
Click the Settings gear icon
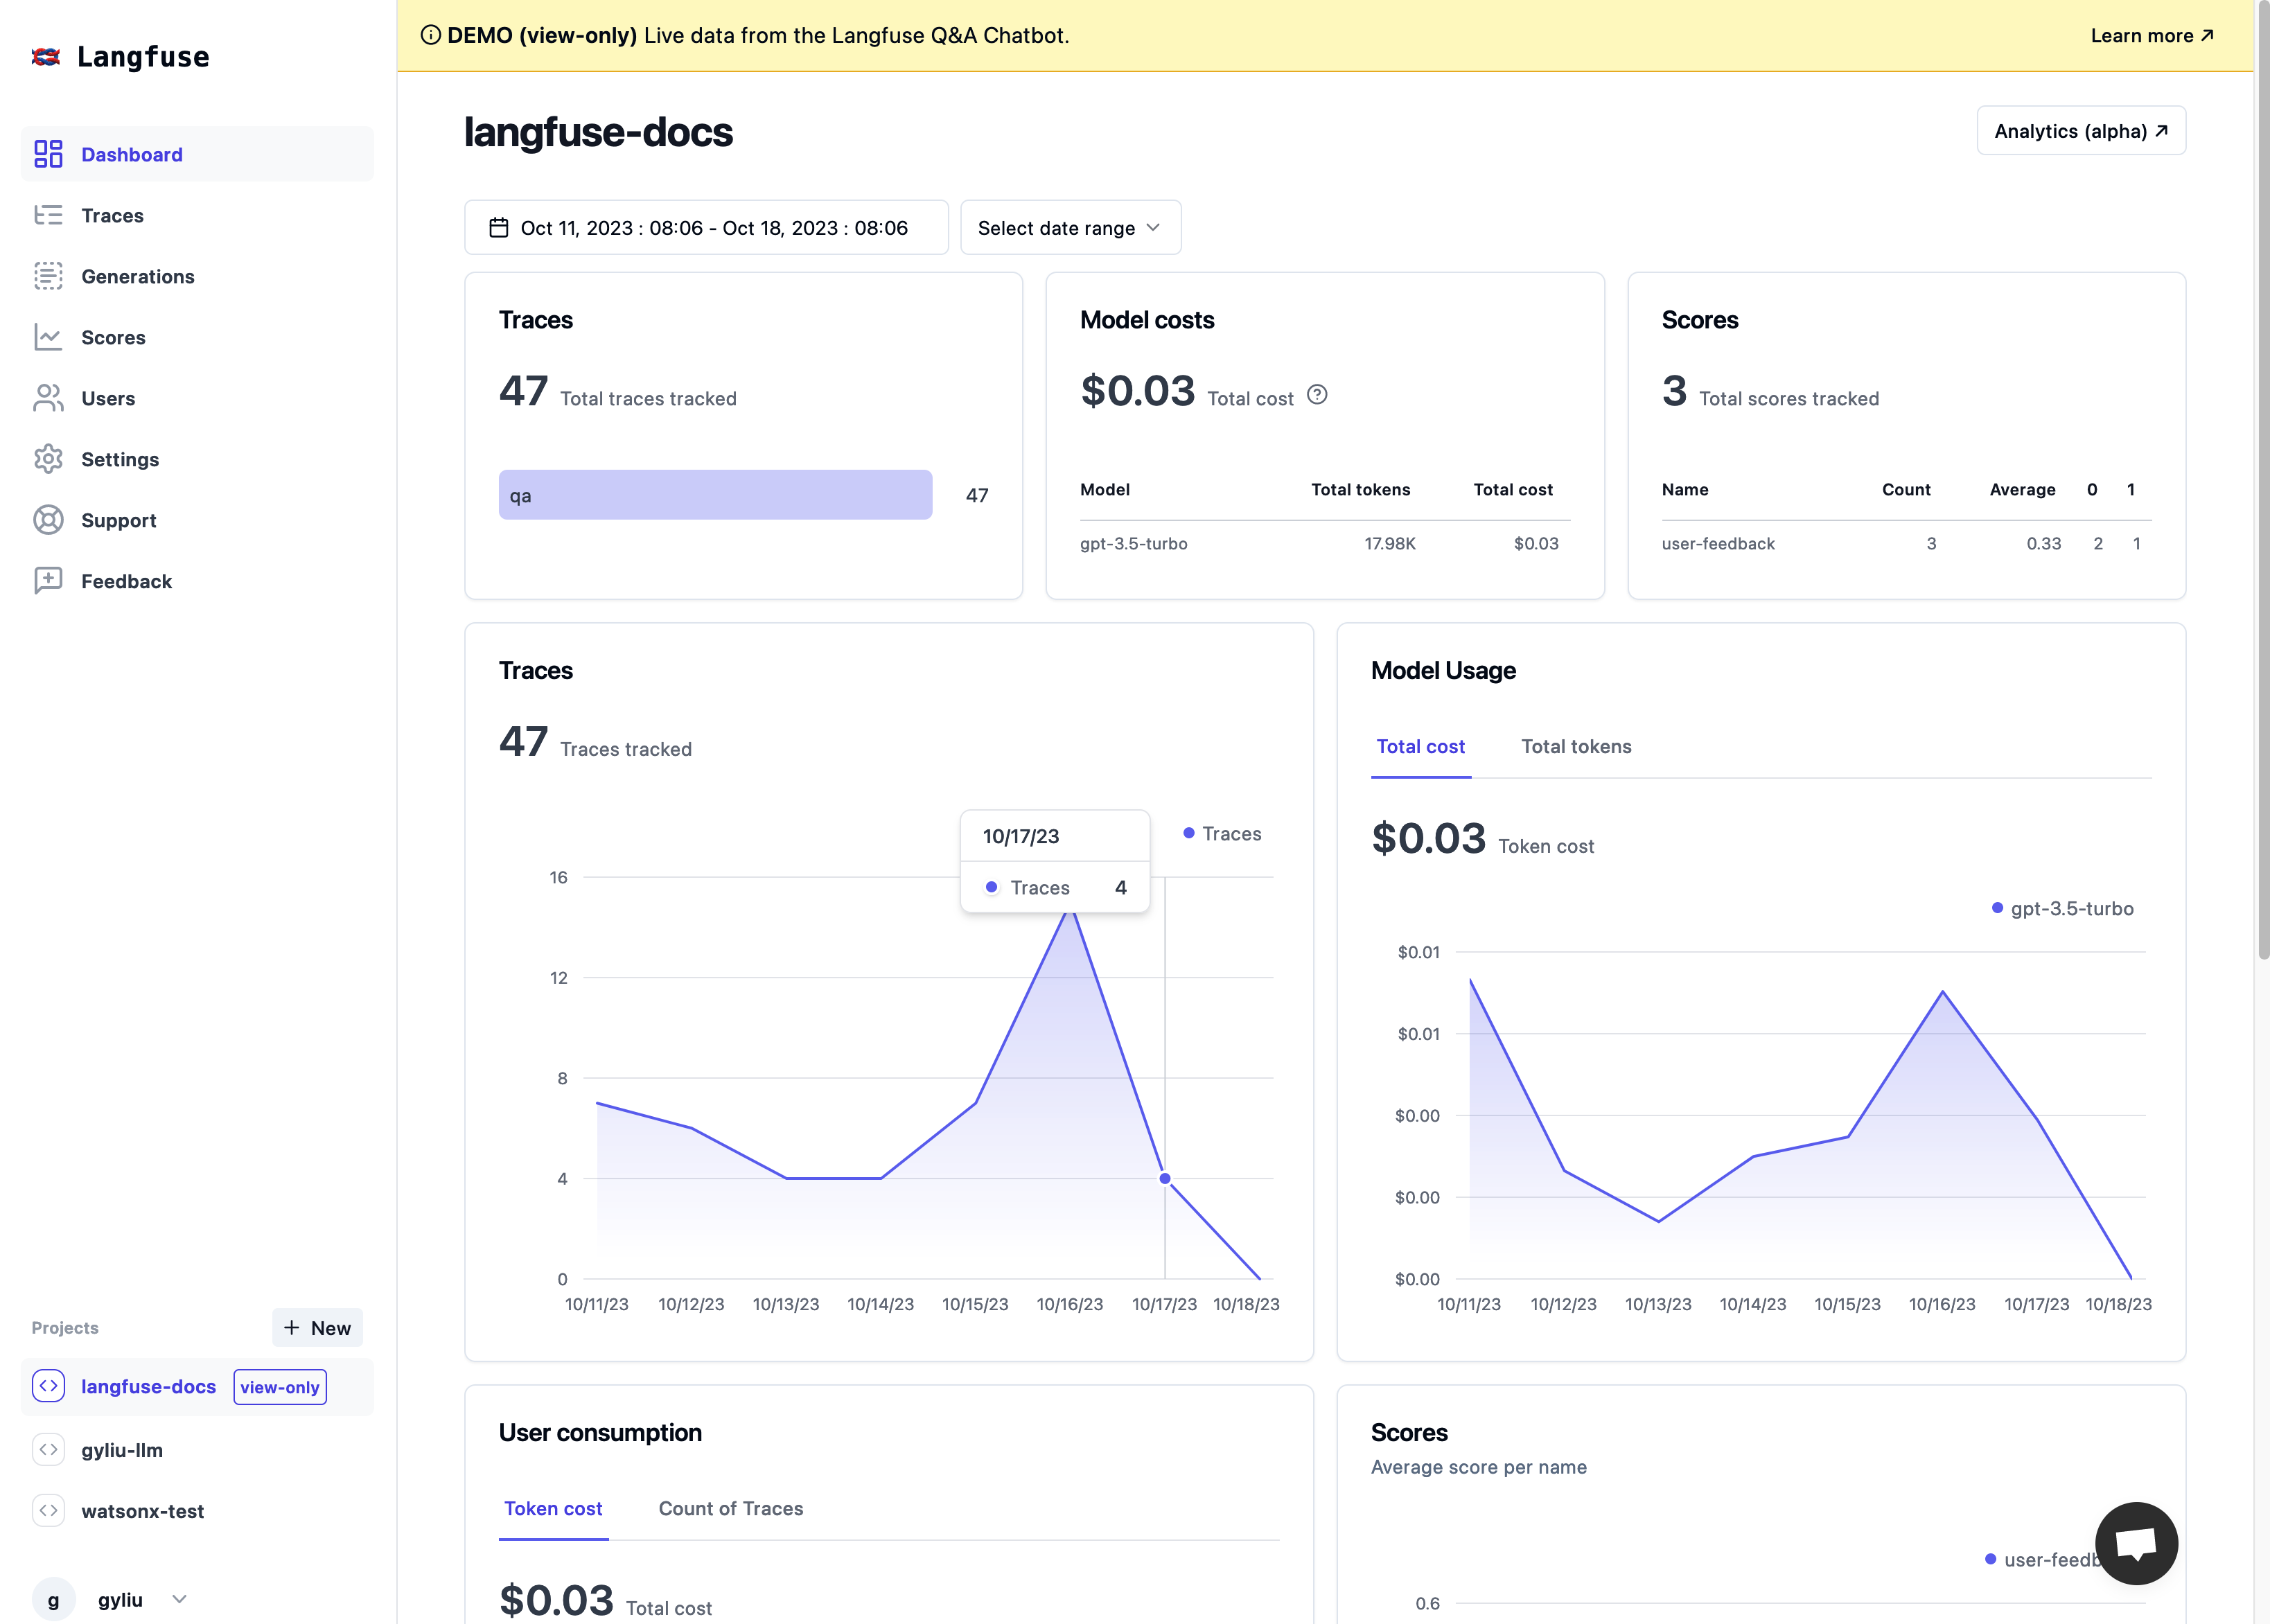point(48,459)
